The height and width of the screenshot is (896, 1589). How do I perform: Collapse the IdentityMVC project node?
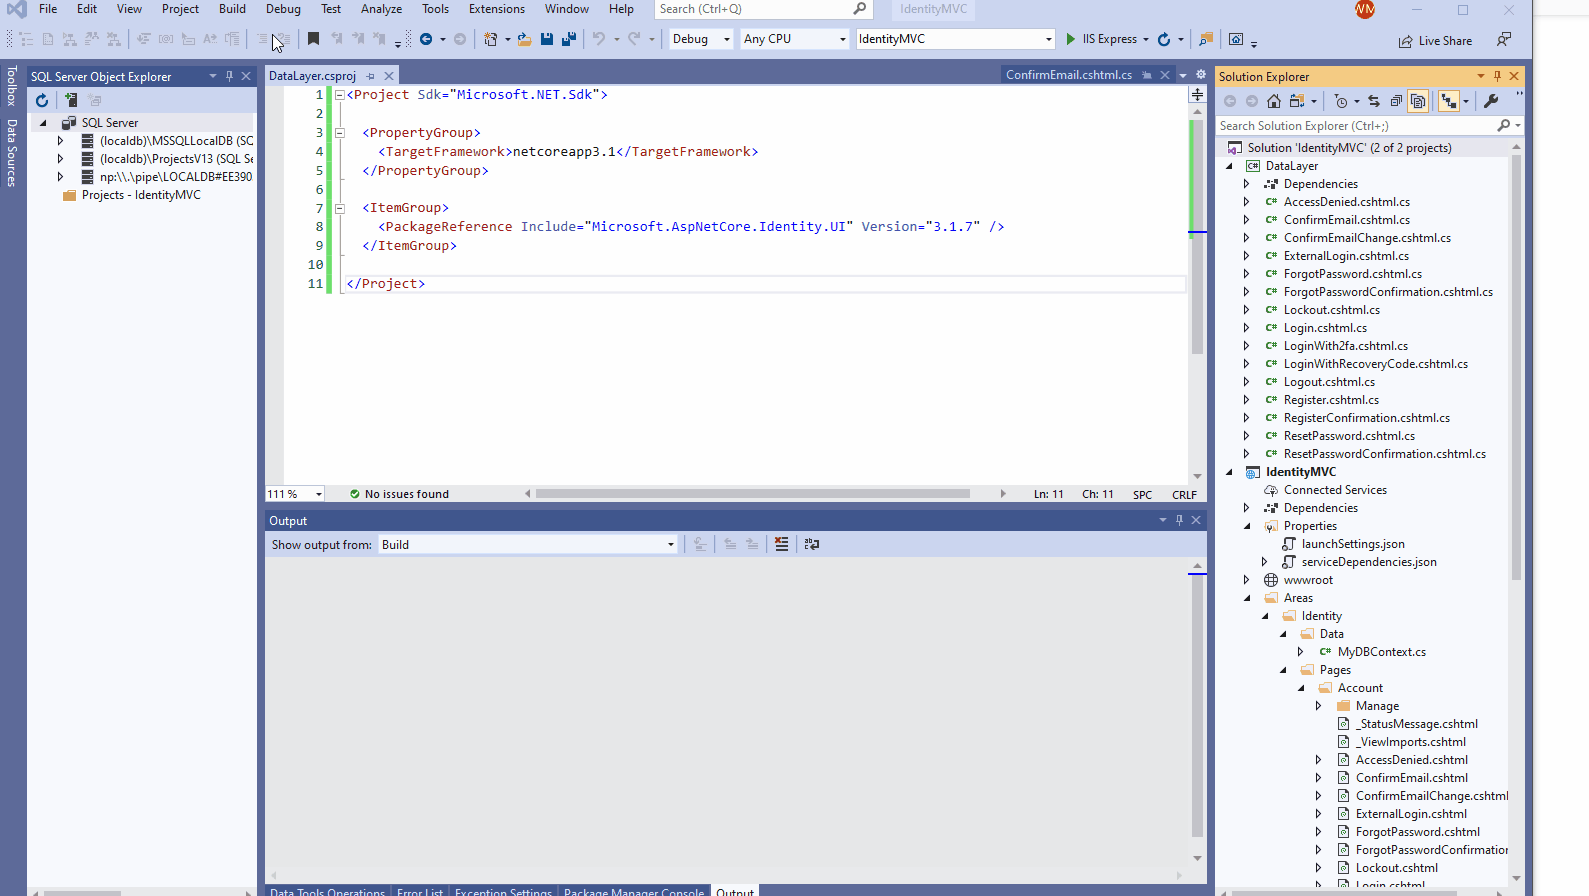pyautogui.click(x=1229, y=472)
